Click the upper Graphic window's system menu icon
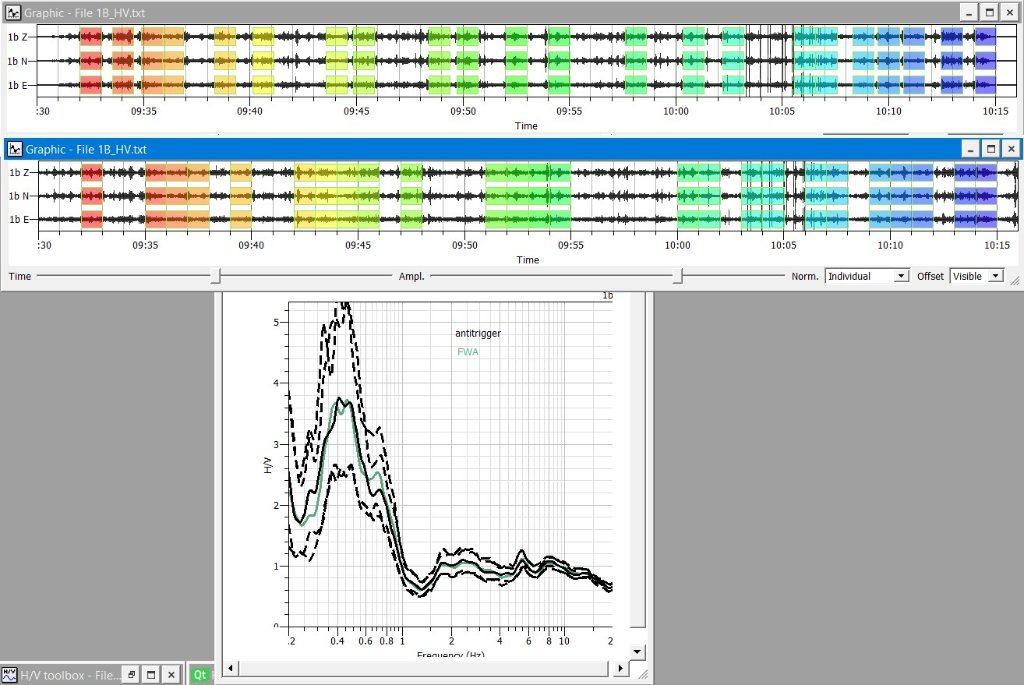Image resolution: width=1024 pixels, height=685 pixels. point(13,13)
